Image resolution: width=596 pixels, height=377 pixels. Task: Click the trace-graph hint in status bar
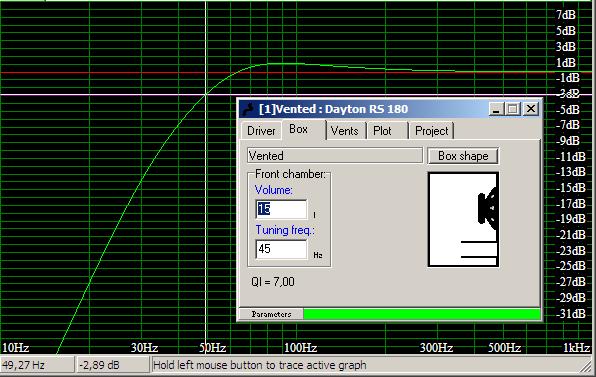260,365
